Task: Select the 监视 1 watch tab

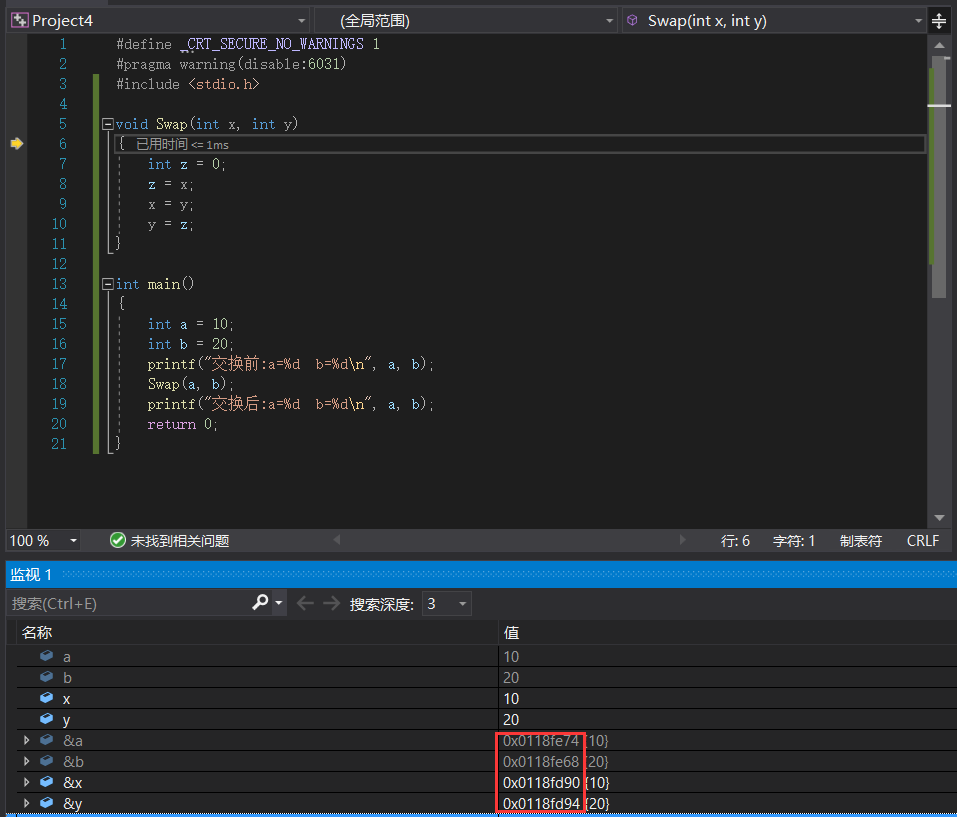Action: pos(31,574)
